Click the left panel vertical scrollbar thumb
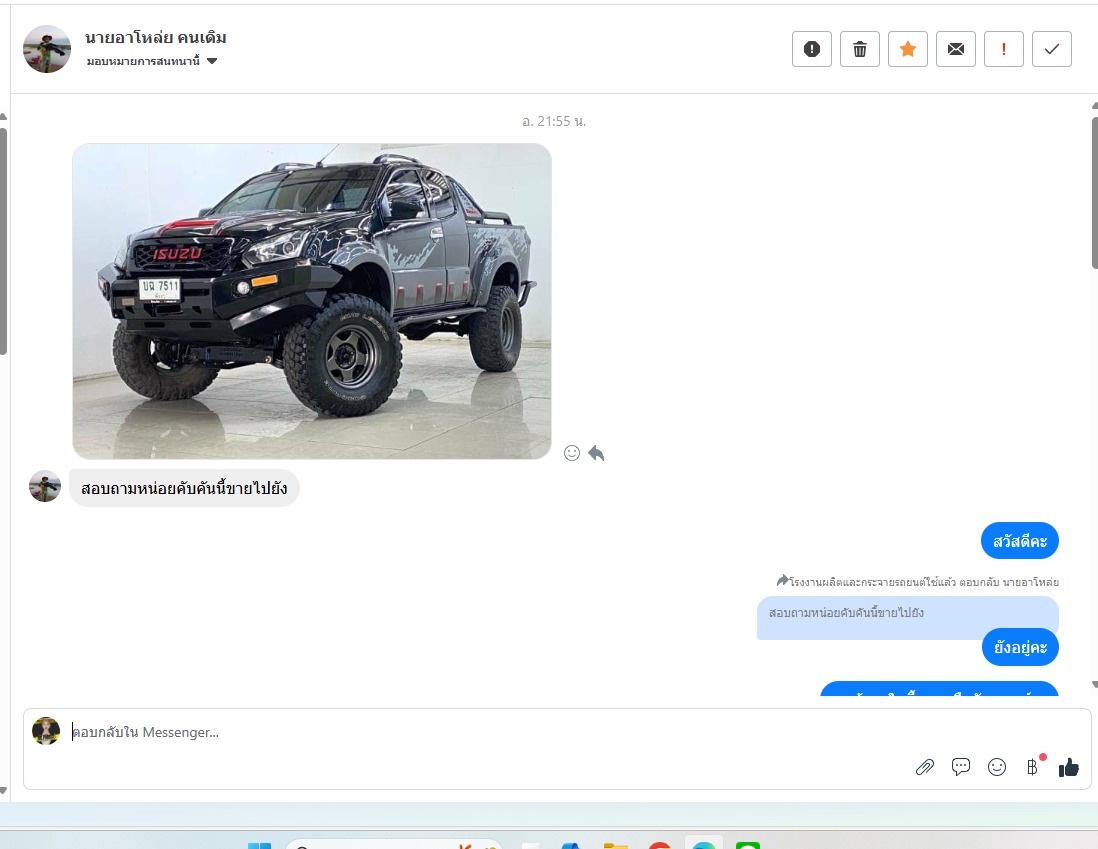1098x849 pixels. [3, 242]
